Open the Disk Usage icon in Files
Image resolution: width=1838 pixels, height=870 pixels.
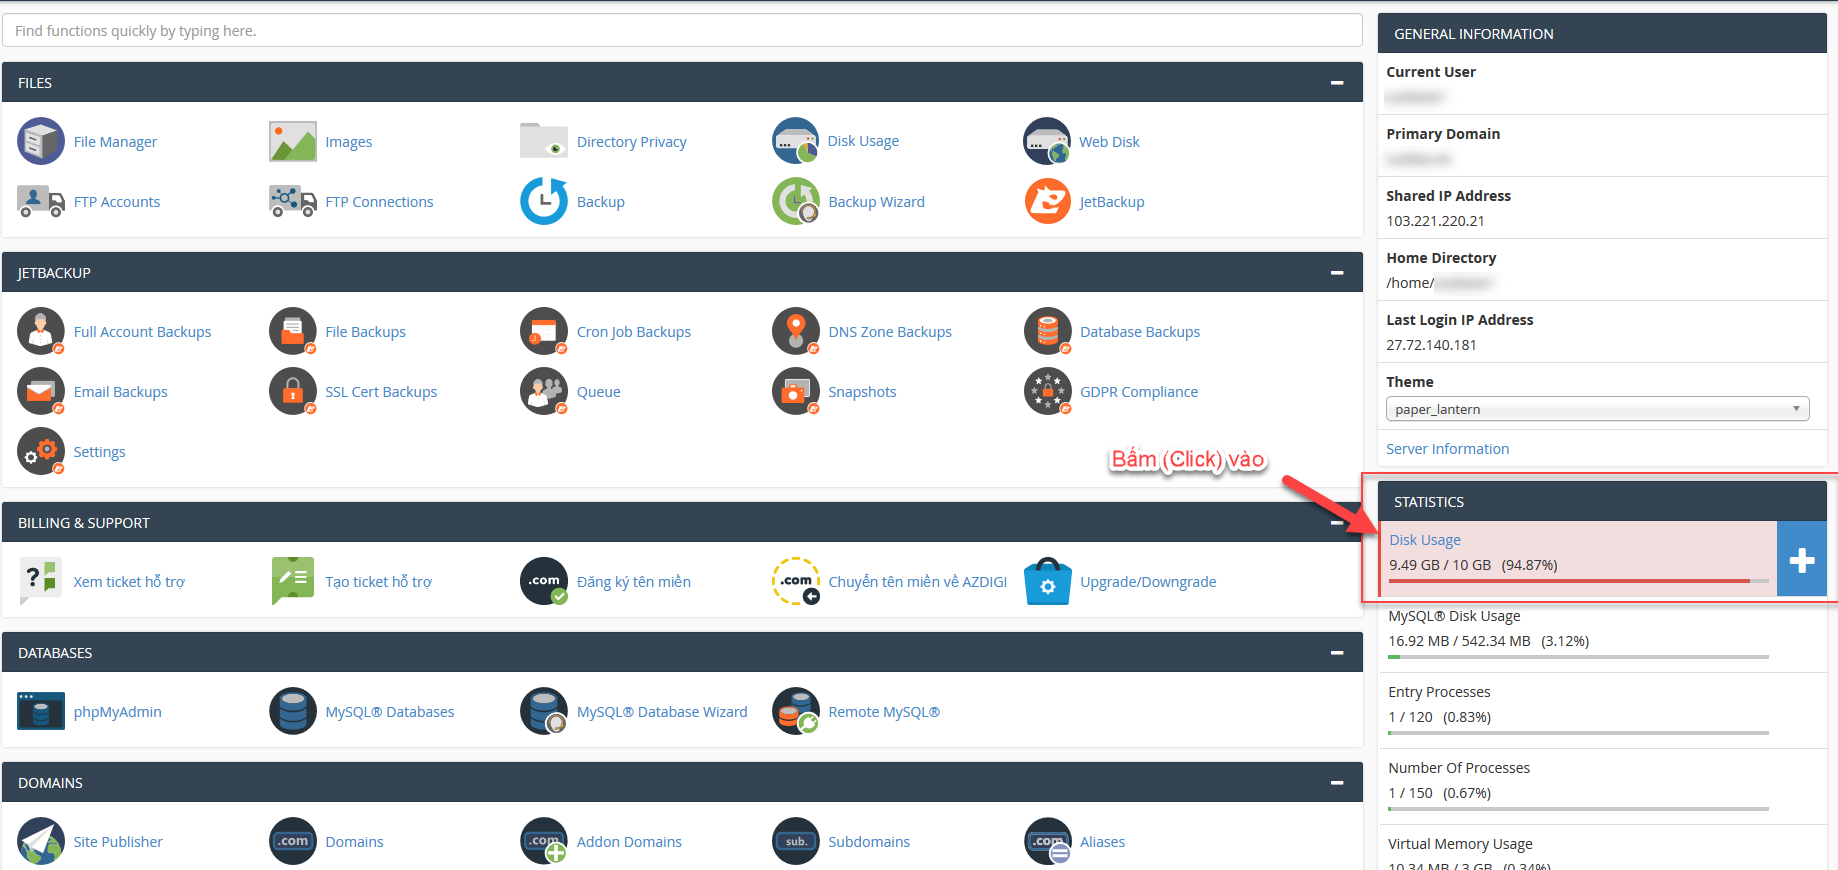pyautogui.click(x=796, y=141)
